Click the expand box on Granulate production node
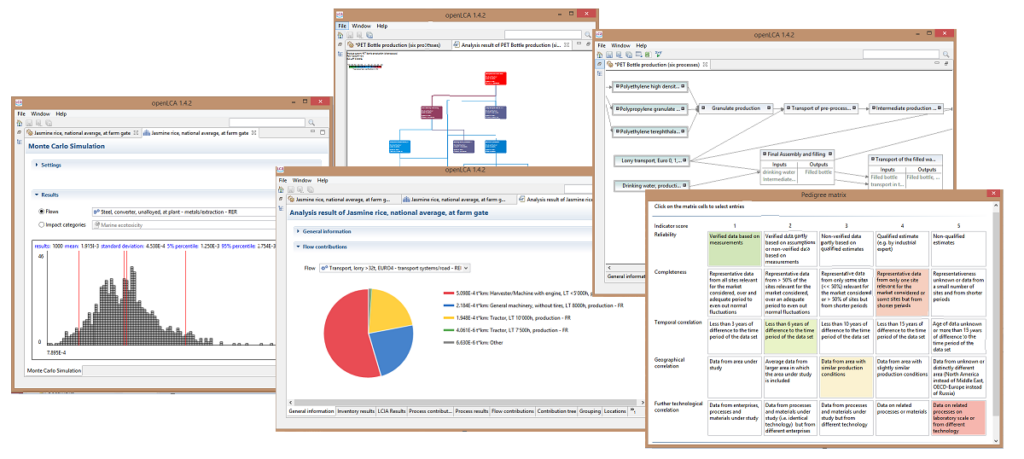Image resolution: width=1024 pixels, height=459 pixels. pyautogui.click(x=705, y=106)
